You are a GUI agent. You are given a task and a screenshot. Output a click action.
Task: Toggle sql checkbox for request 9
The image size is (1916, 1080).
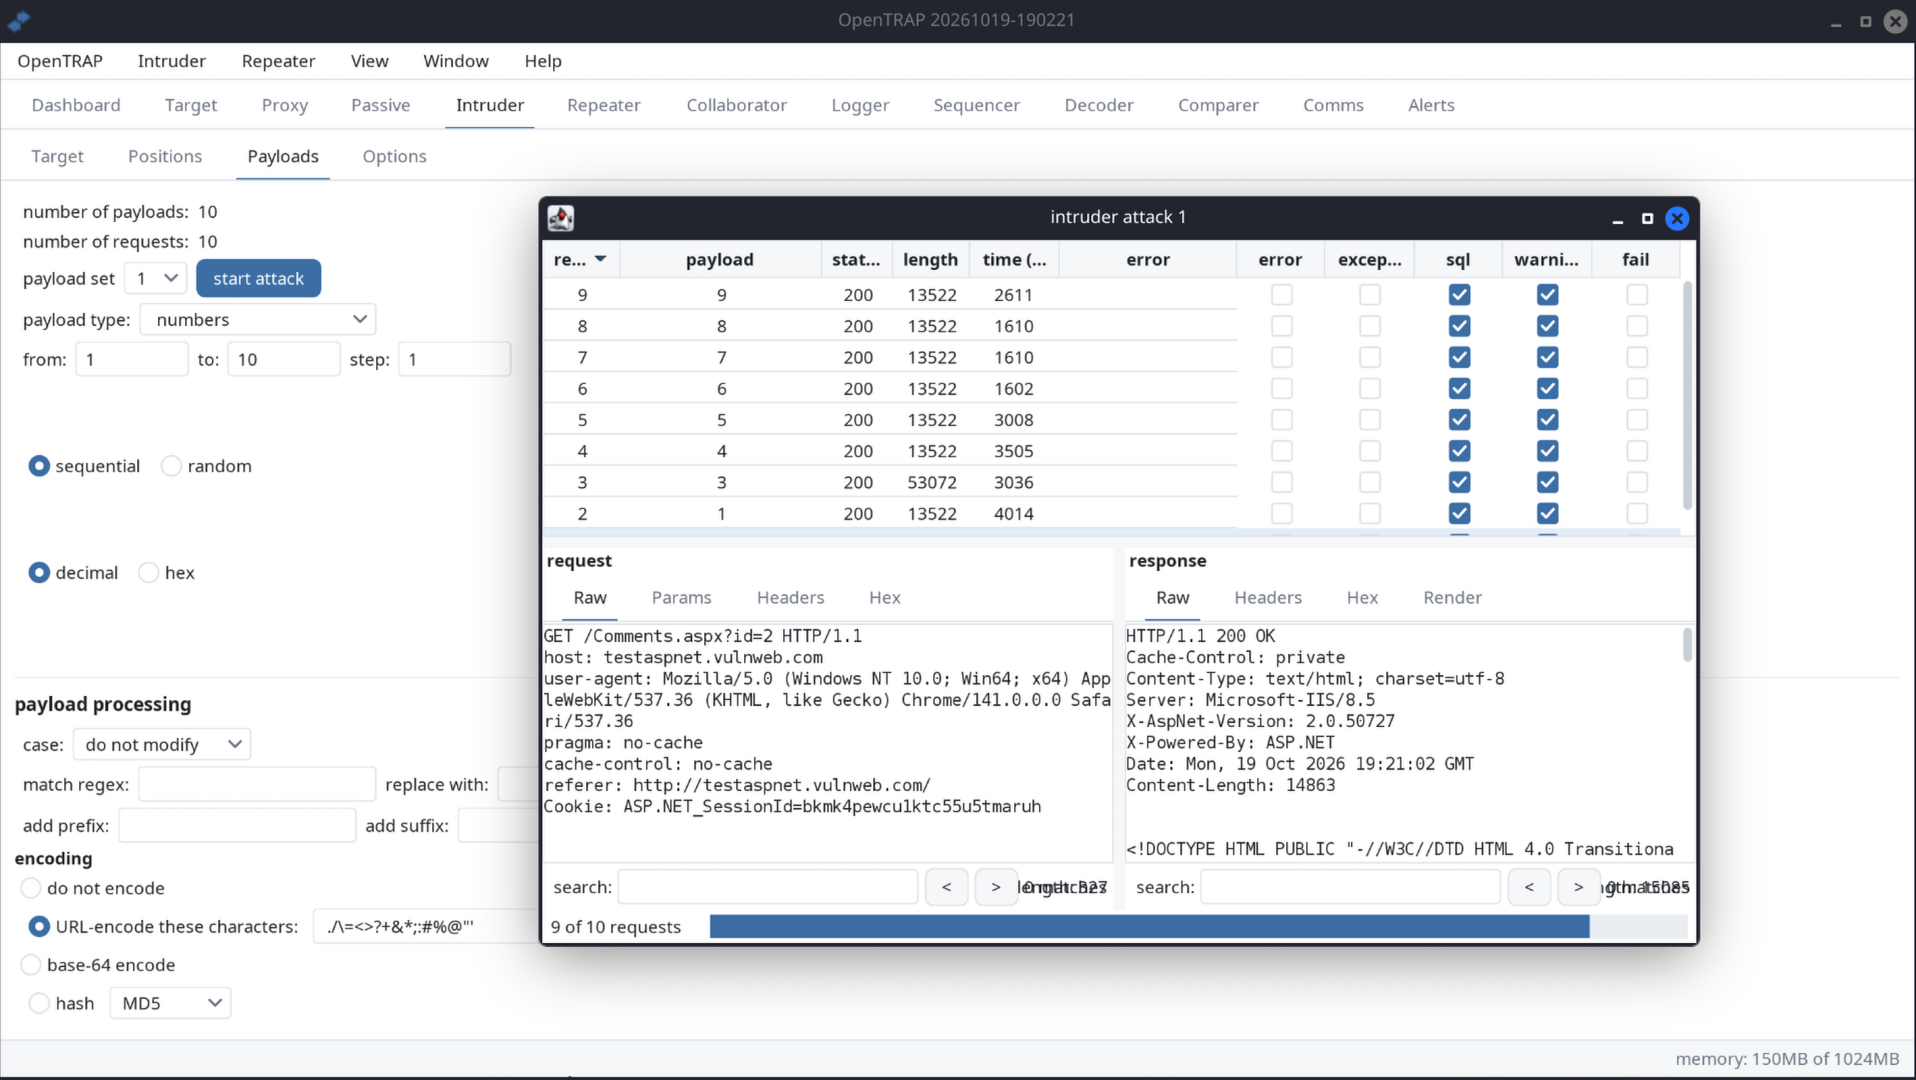point(1459,295)
